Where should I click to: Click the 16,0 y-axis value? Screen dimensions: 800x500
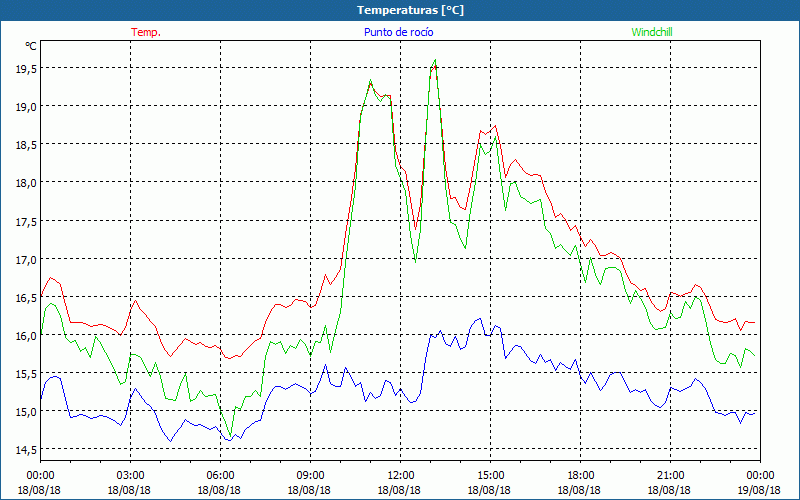(26, 335)
